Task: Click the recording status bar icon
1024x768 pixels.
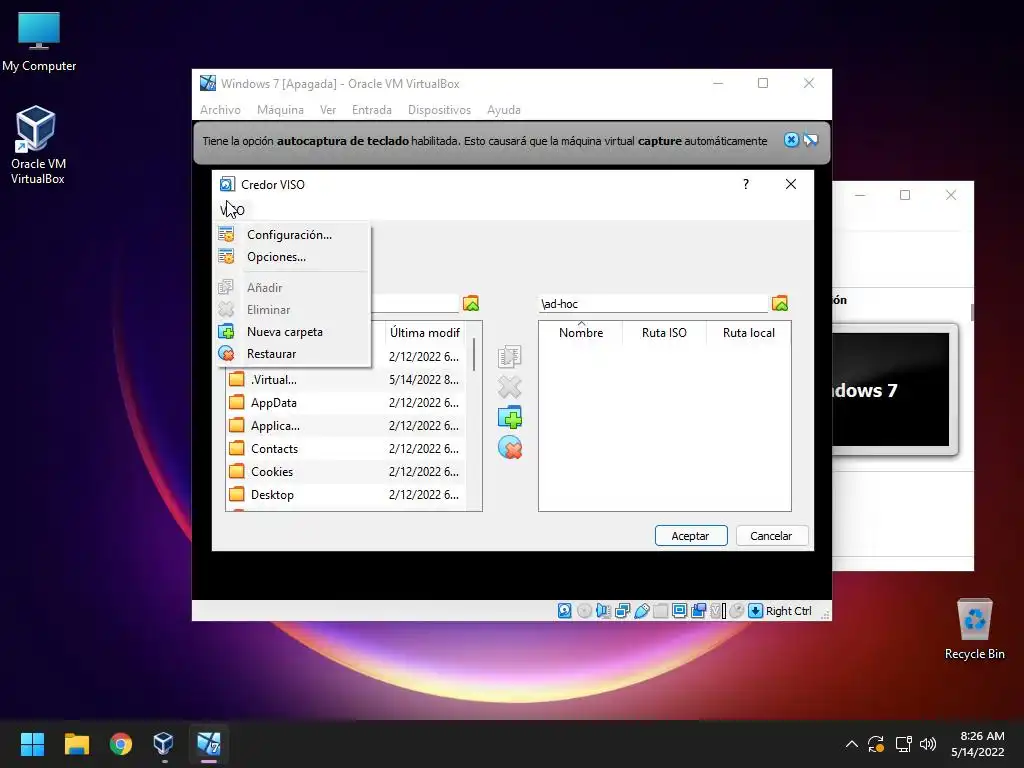Action: point(698,611)
